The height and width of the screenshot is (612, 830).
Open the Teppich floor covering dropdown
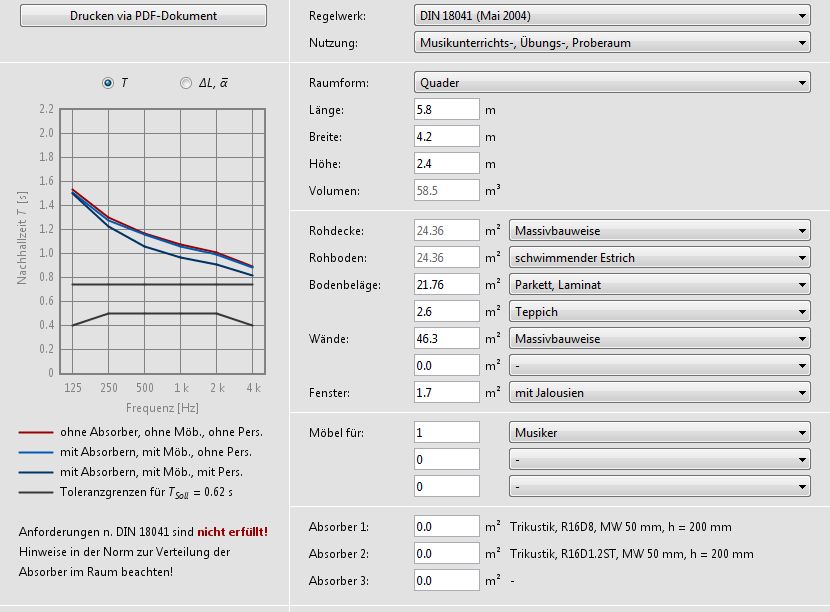(x=660, y=312)
